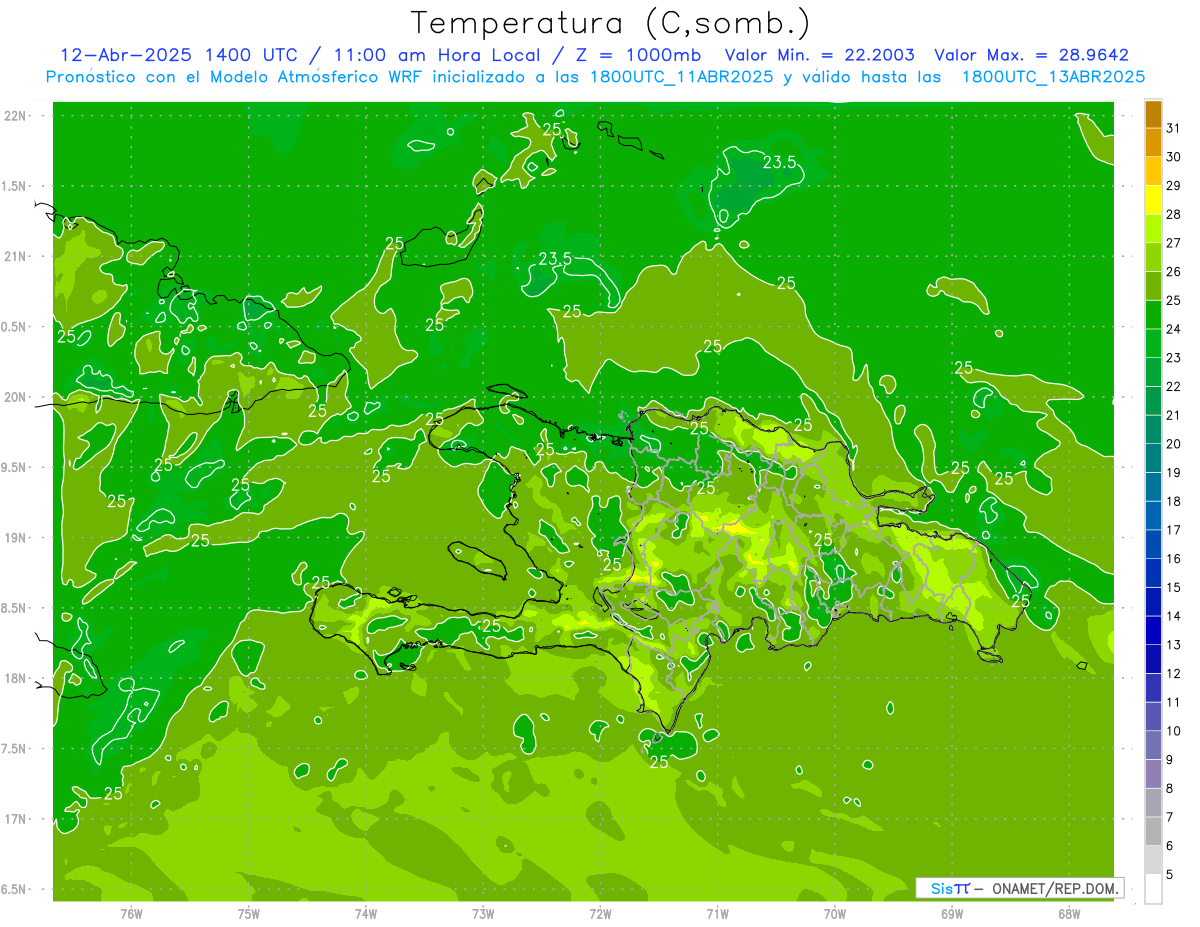Click the '19N' latitude axis label
This screenshot has width=1200, height=927.
click(x=14, y=538)
